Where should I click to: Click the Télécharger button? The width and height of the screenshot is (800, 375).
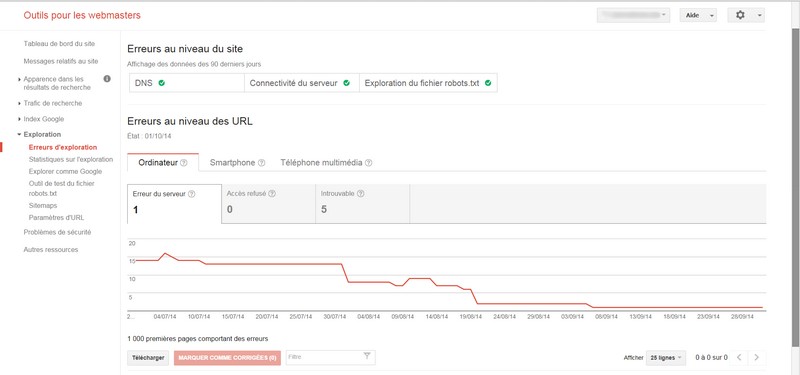pyautogui.click(x=148, y=358)
